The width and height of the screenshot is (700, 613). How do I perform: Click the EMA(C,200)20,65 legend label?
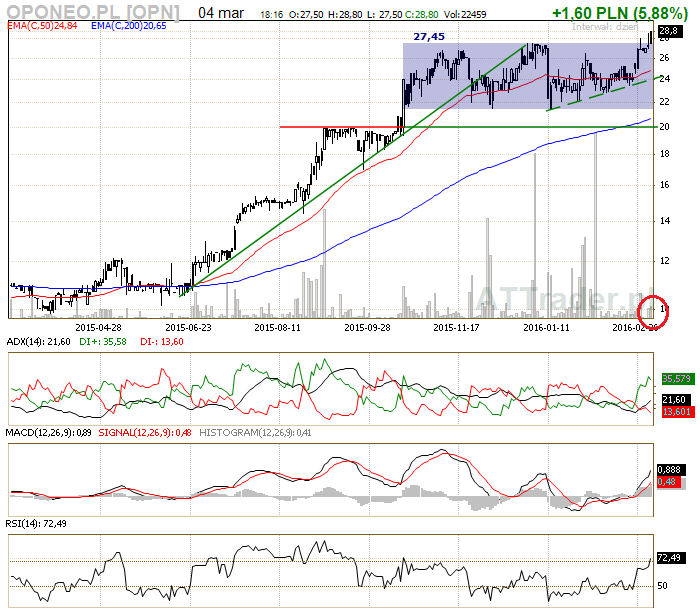click(x=129, y=26)
